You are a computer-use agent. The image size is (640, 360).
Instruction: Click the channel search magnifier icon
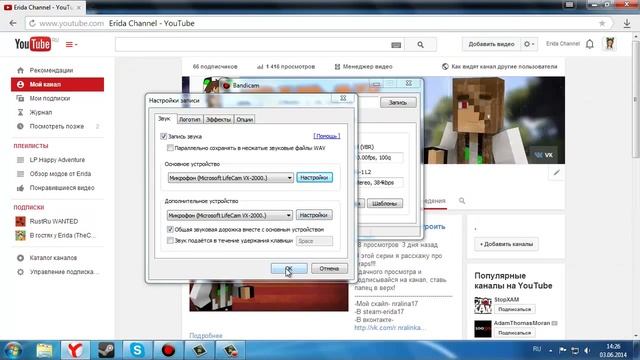coord(462,201)
